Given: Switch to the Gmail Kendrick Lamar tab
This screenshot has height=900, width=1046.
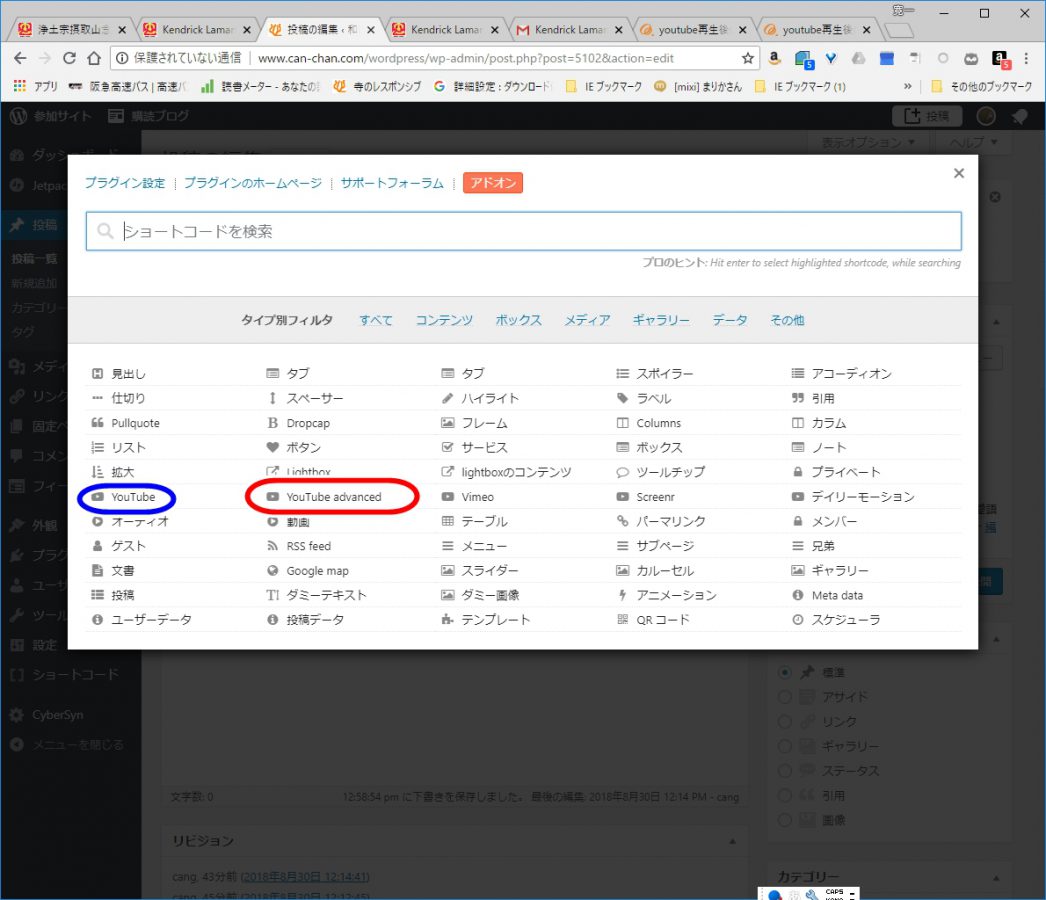Looking at the screenshot, I should 568,29.
